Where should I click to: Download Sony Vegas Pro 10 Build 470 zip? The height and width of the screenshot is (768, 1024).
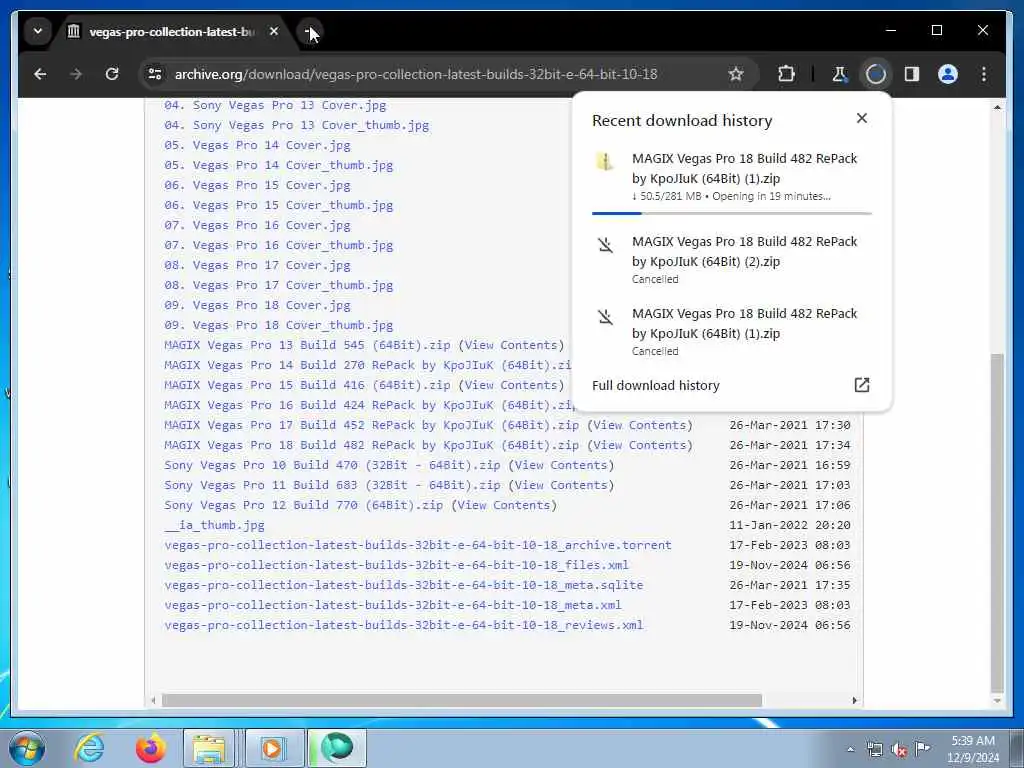click(x=332, y=465)
